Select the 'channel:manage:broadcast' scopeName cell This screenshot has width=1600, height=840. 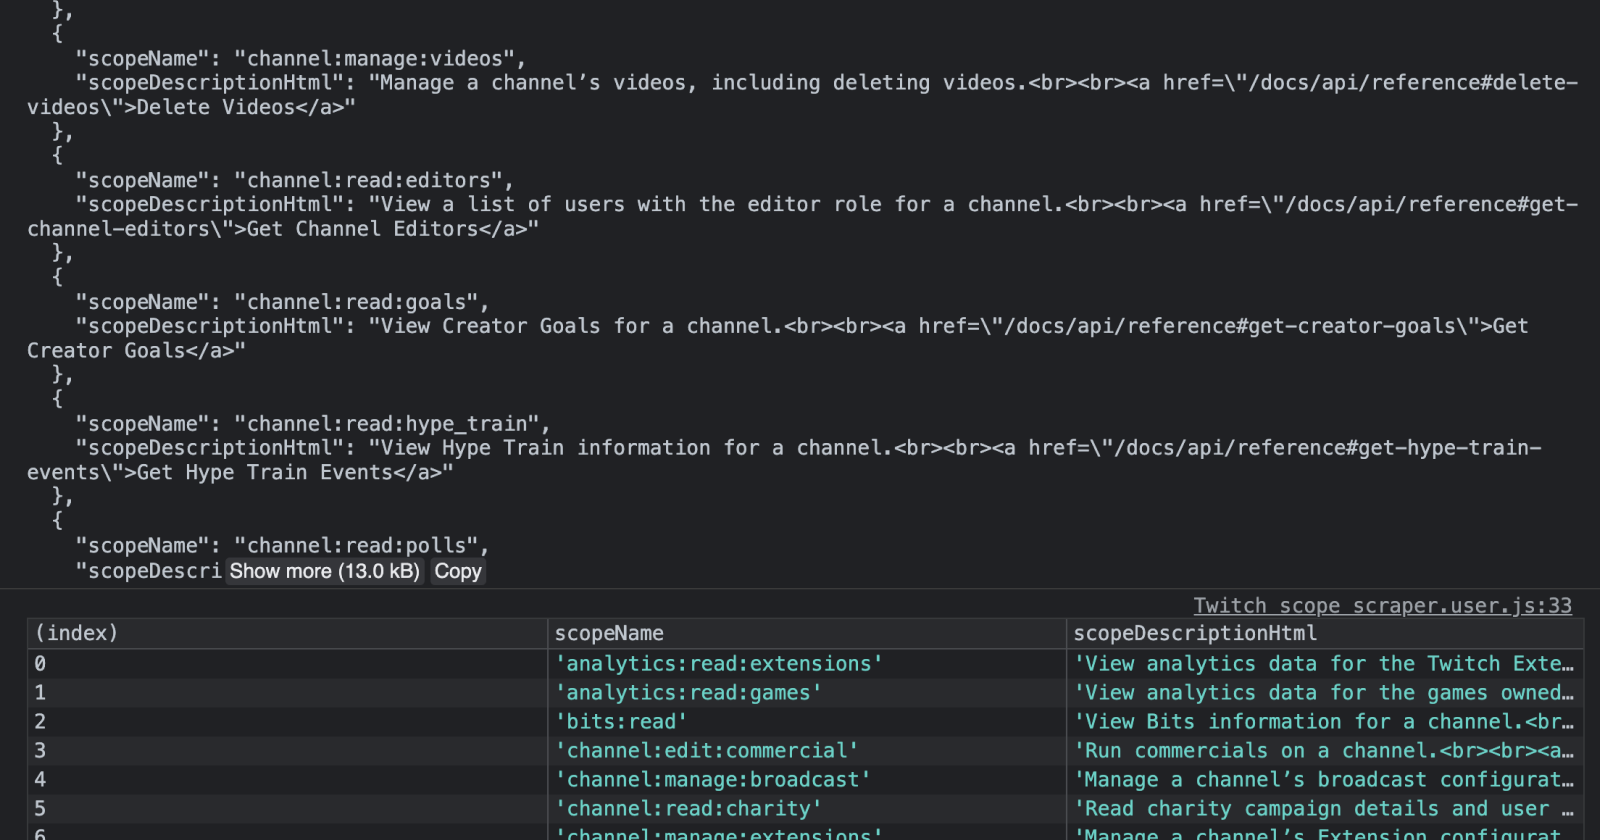(x=807, y=779)
